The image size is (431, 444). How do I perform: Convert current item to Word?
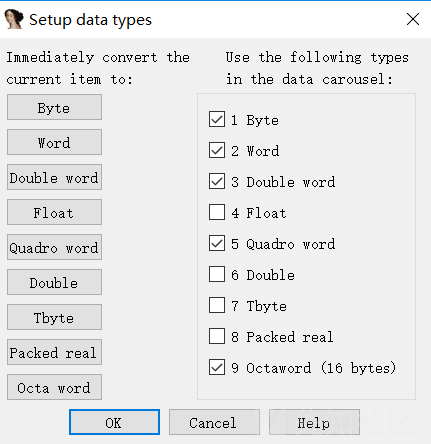pyautogui.click(x=54, y=142)
